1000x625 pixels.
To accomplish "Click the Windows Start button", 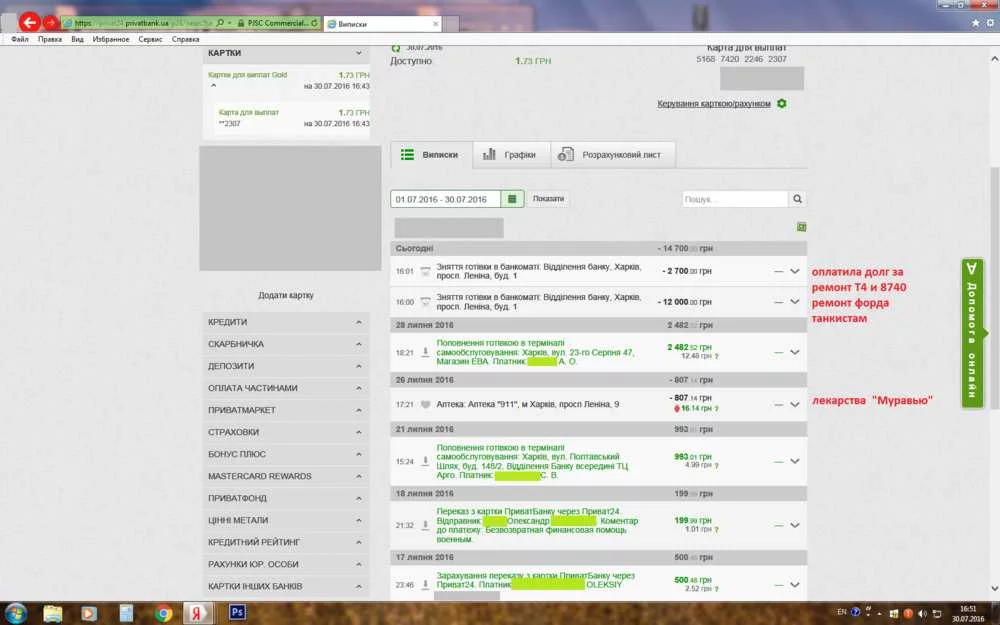I will [15, 614].
